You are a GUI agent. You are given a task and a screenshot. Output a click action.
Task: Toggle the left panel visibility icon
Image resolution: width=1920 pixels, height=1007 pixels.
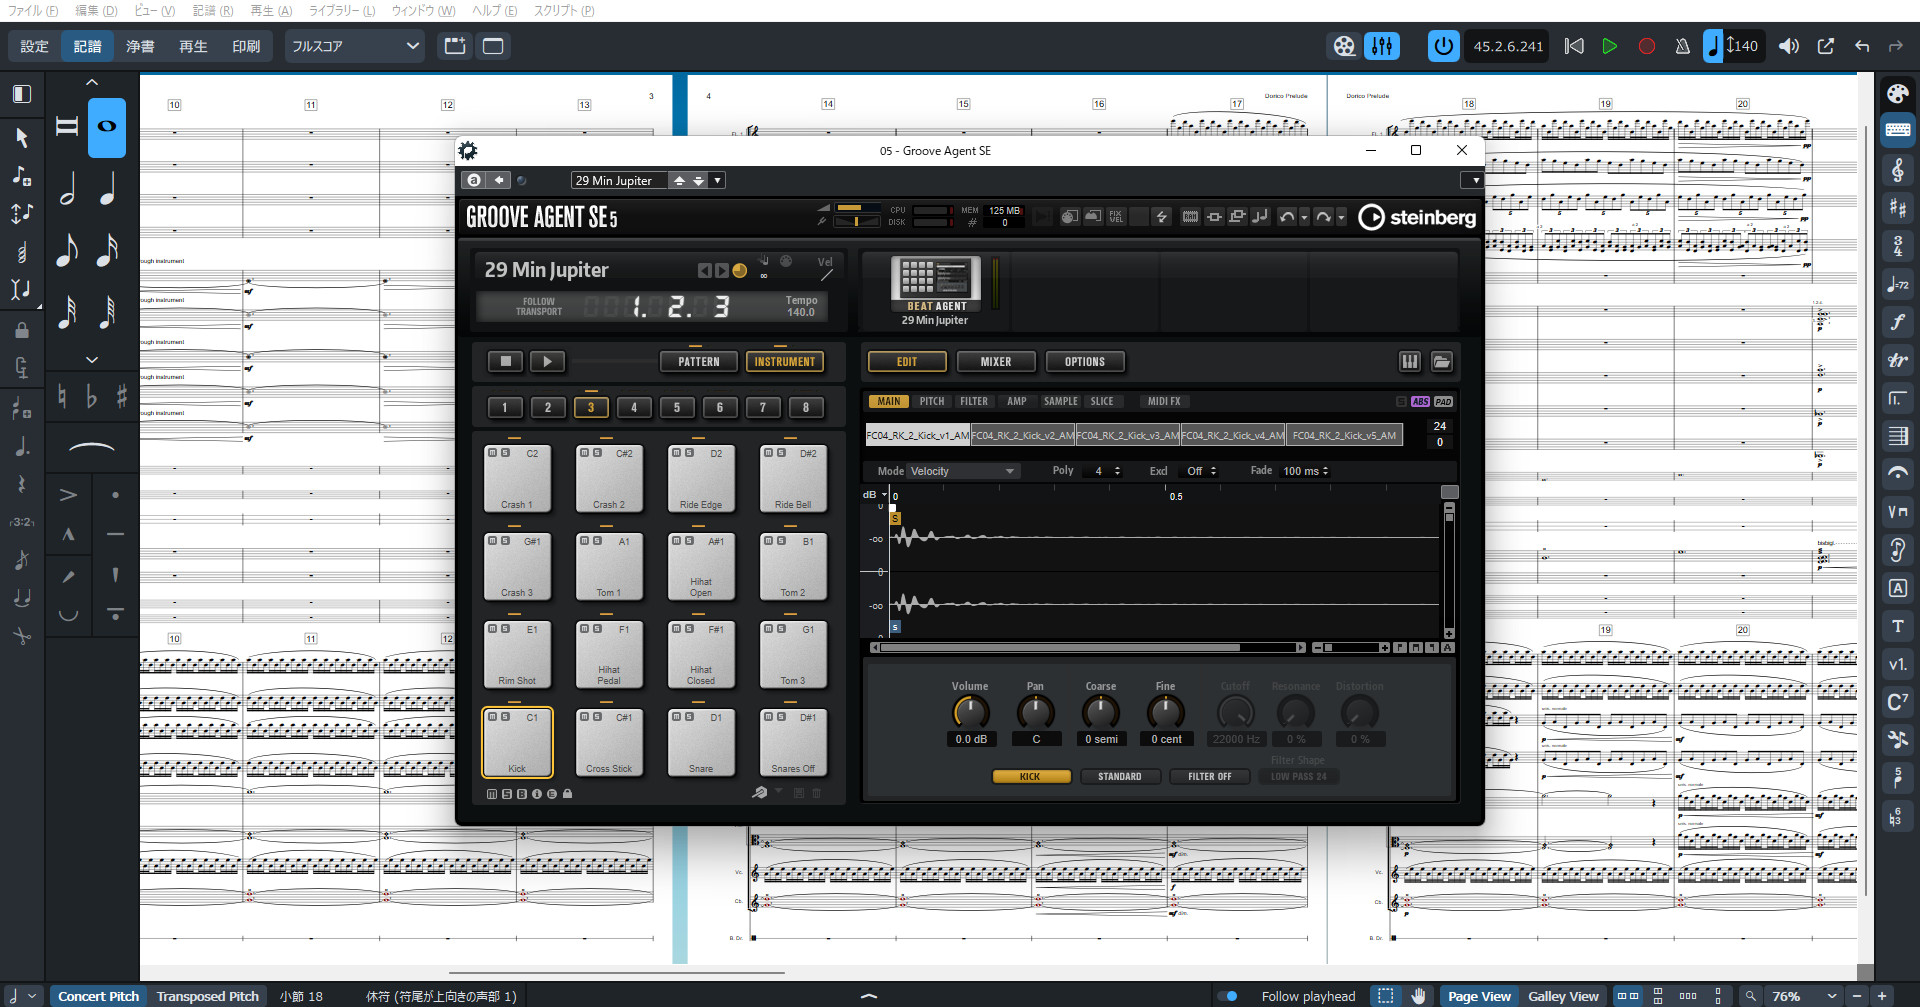(x=22, y=94)
